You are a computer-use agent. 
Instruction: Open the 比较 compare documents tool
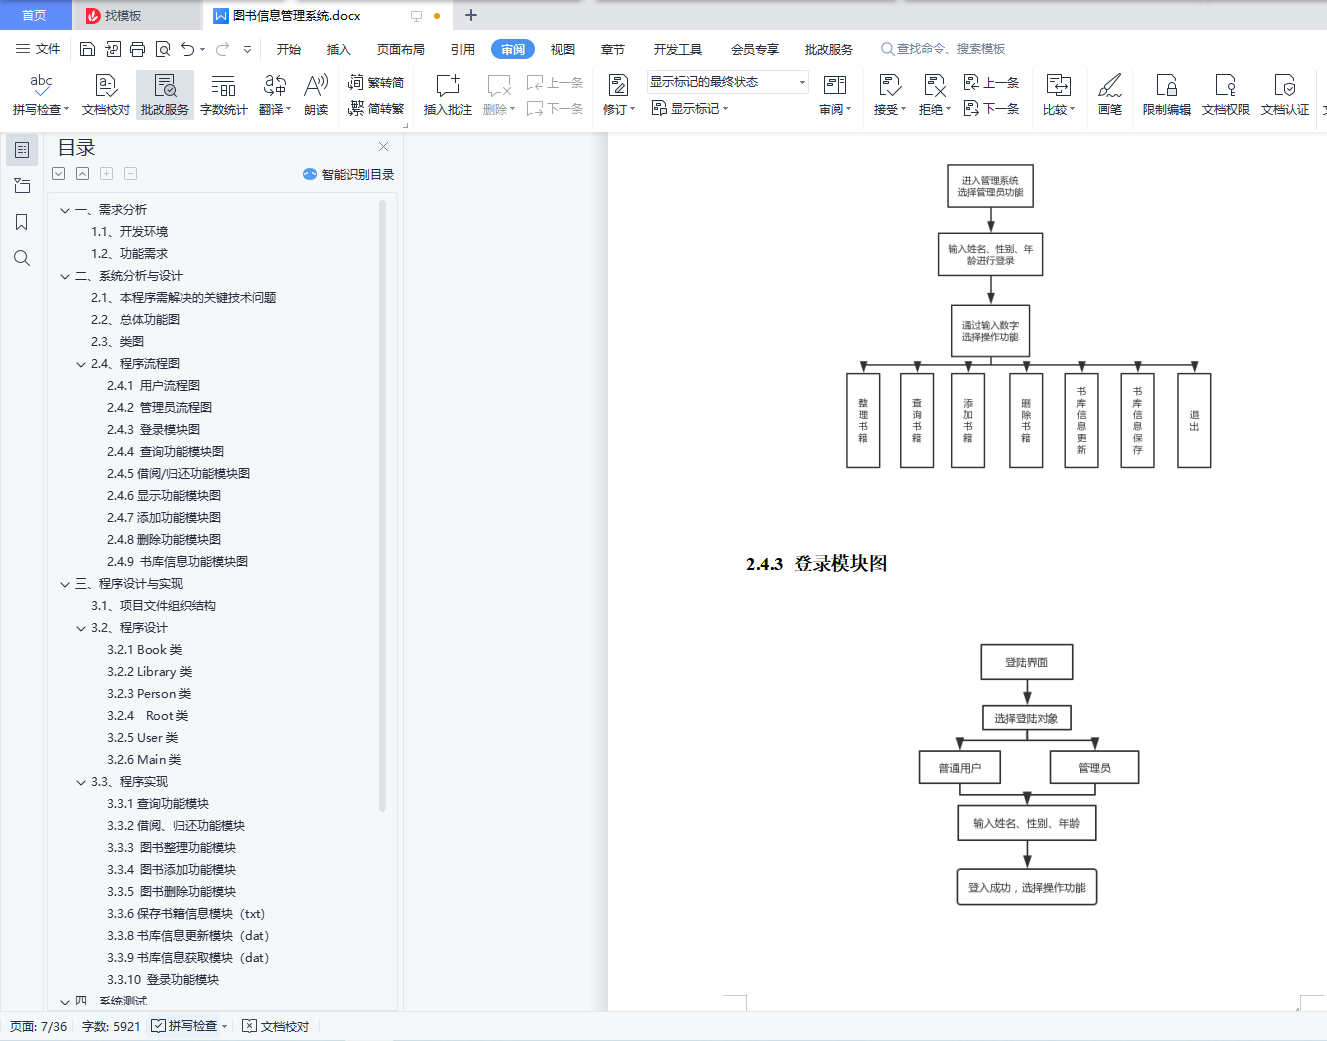coord(1059,95)
